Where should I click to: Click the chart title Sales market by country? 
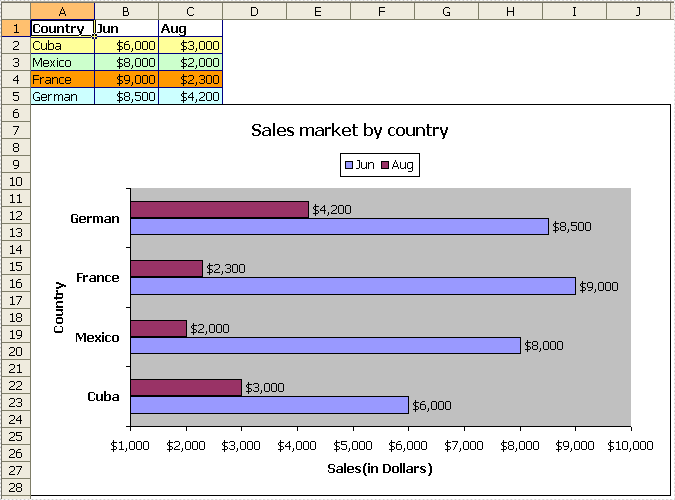tap(350, 130)
